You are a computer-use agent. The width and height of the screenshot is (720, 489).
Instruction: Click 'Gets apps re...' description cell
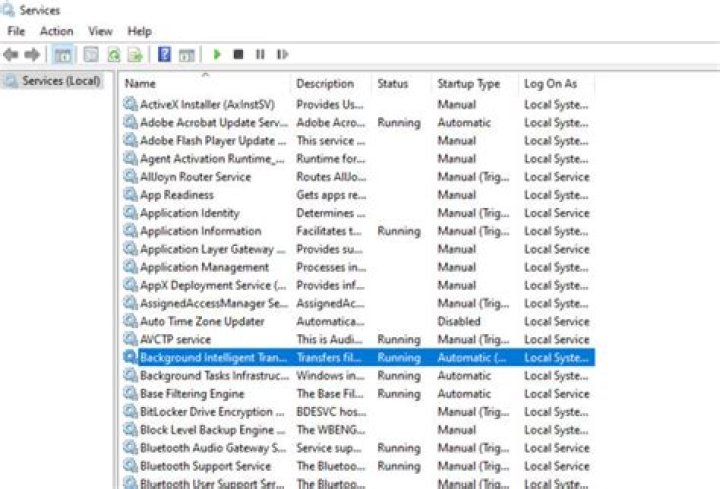(x=331, y=195)
